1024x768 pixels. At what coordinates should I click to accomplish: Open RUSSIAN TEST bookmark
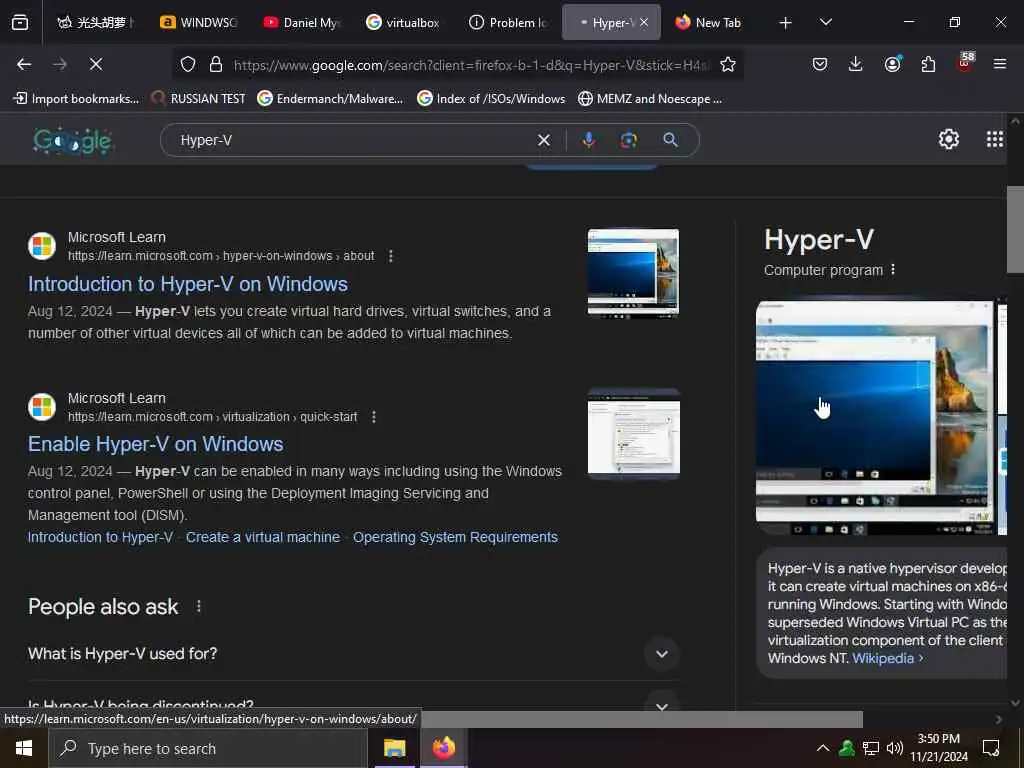(x=199, y=99)
